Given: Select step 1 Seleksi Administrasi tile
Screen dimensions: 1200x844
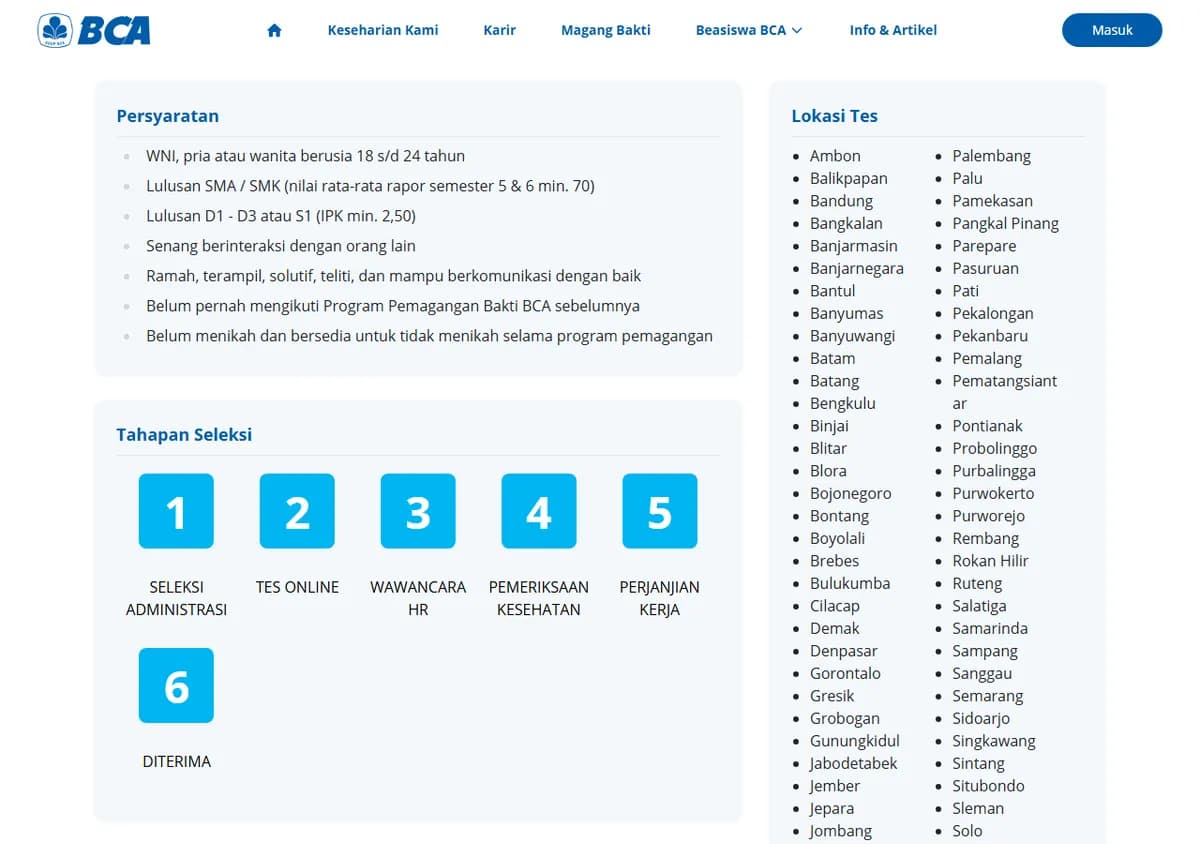Looking at the screenshot, I should 176,511.
